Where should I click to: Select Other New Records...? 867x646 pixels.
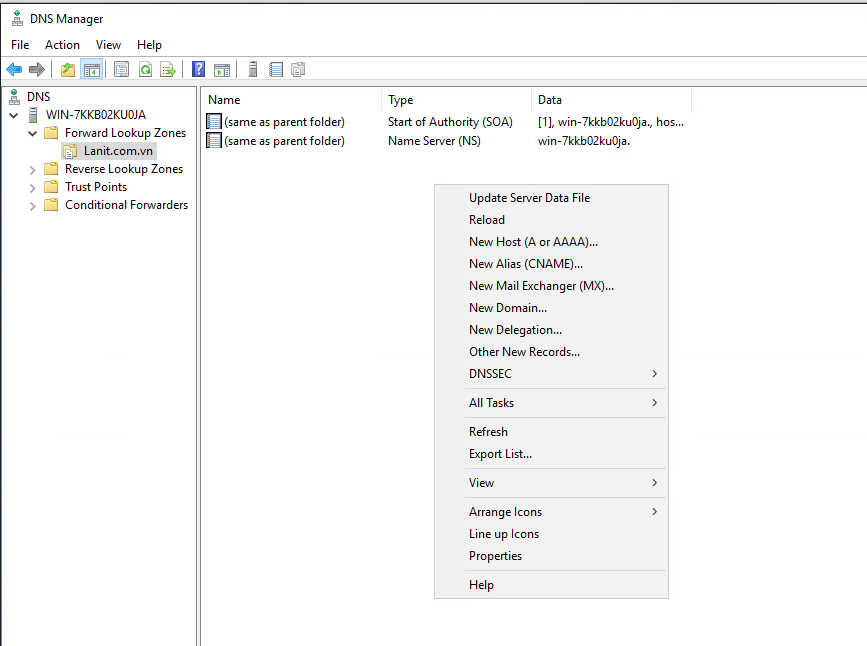(551, 352)
